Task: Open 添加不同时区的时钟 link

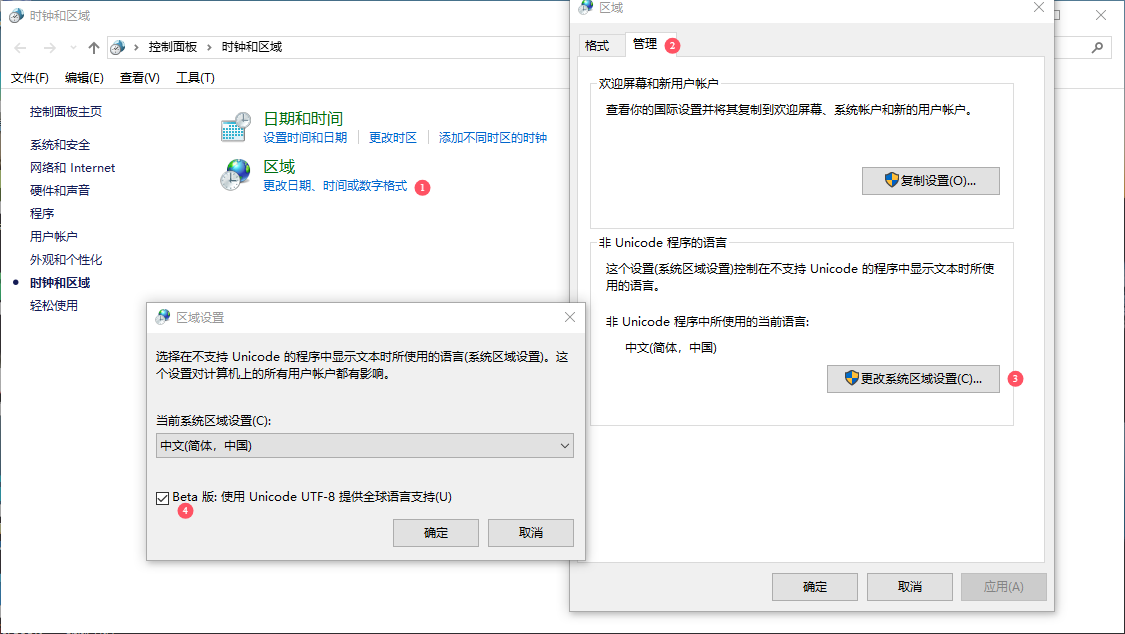Action: point(492,138)
